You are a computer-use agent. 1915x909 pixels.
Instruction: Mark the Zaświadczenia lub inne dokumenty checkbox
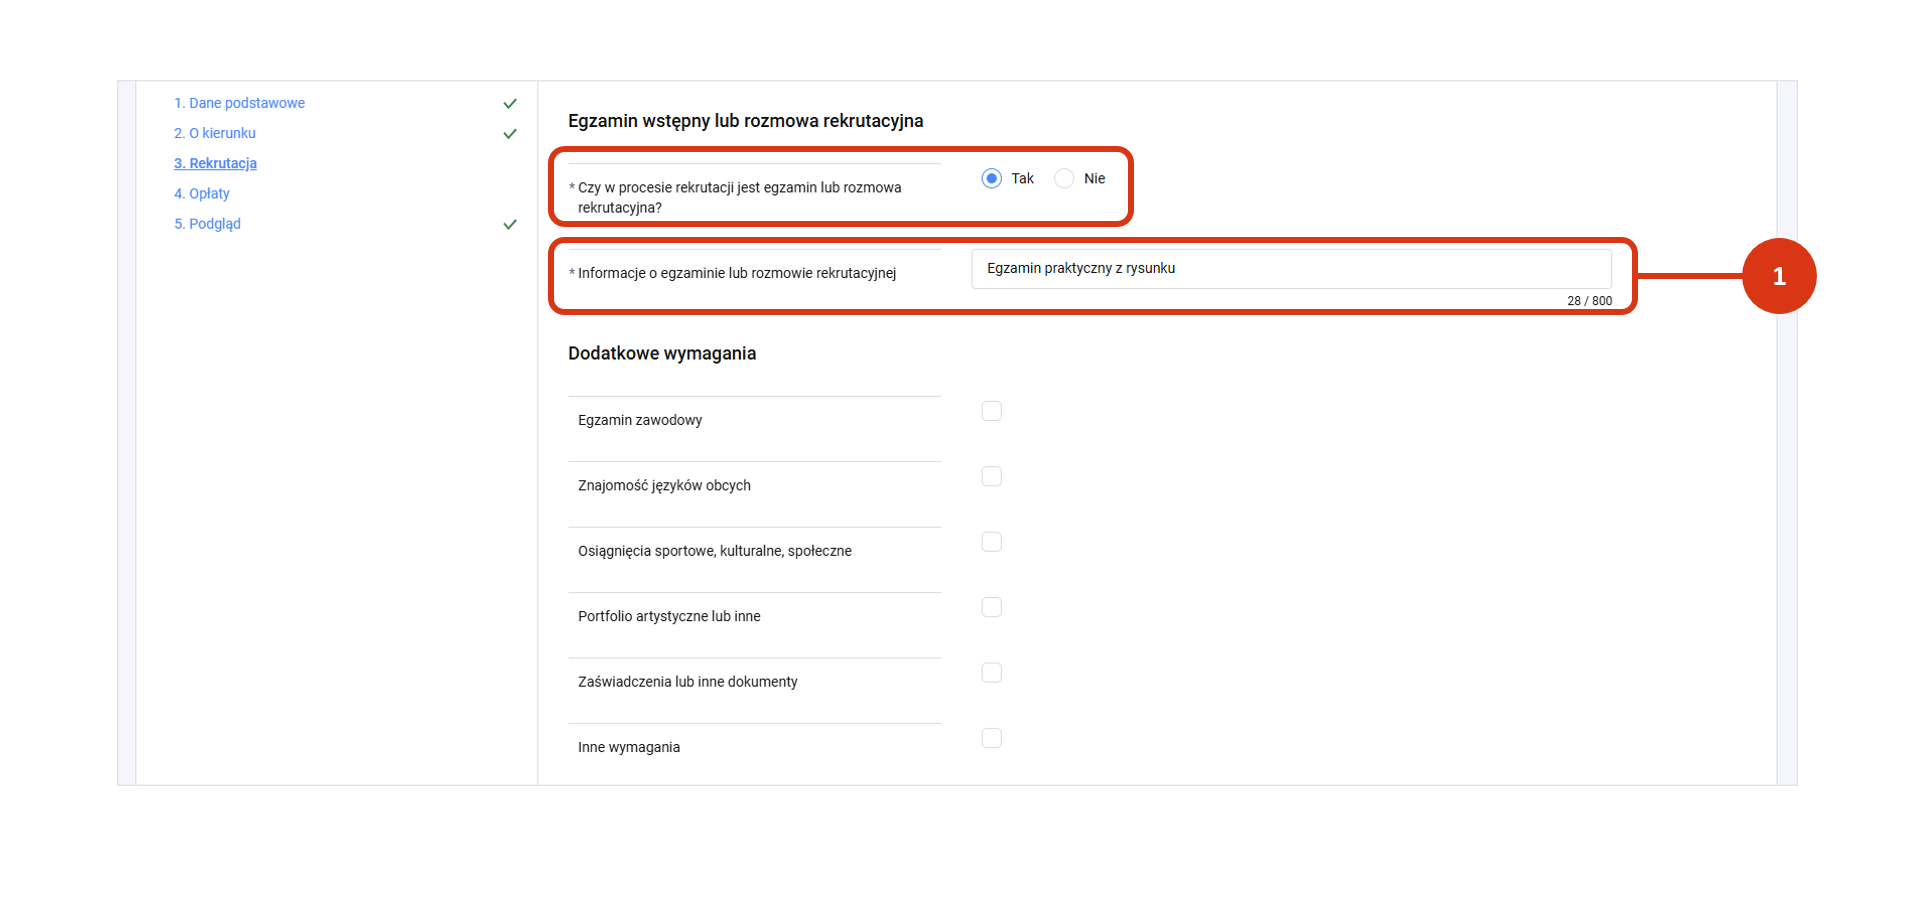point(991,673)
